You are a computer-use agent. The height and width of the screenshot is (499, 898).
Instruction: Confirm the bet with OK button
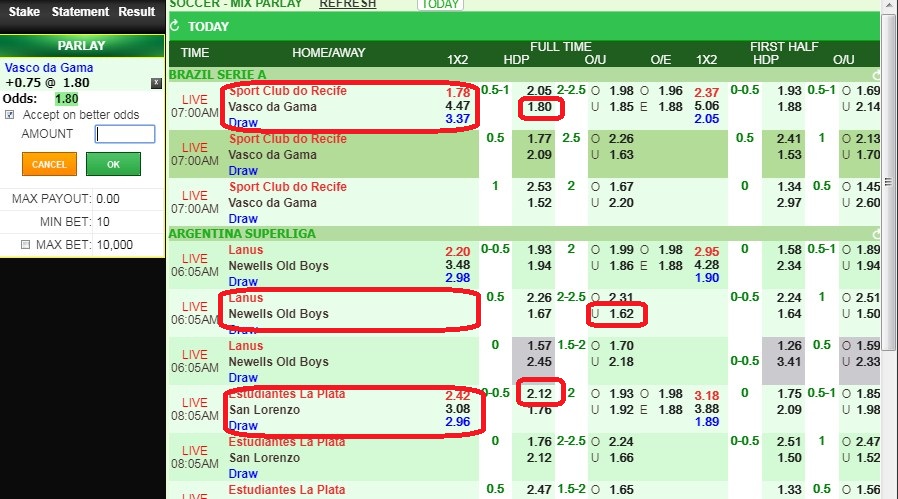(x=113, y=164)
